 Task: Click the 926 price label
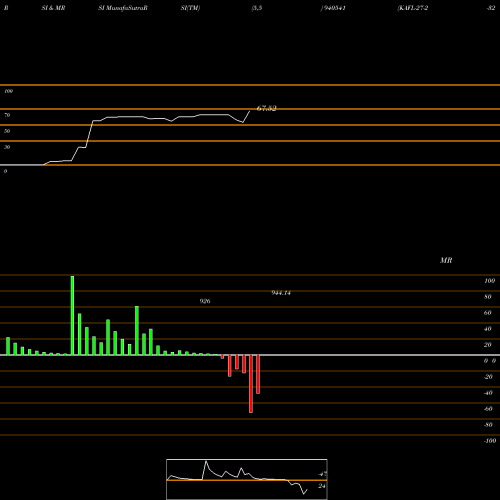(x=205, y=301)
